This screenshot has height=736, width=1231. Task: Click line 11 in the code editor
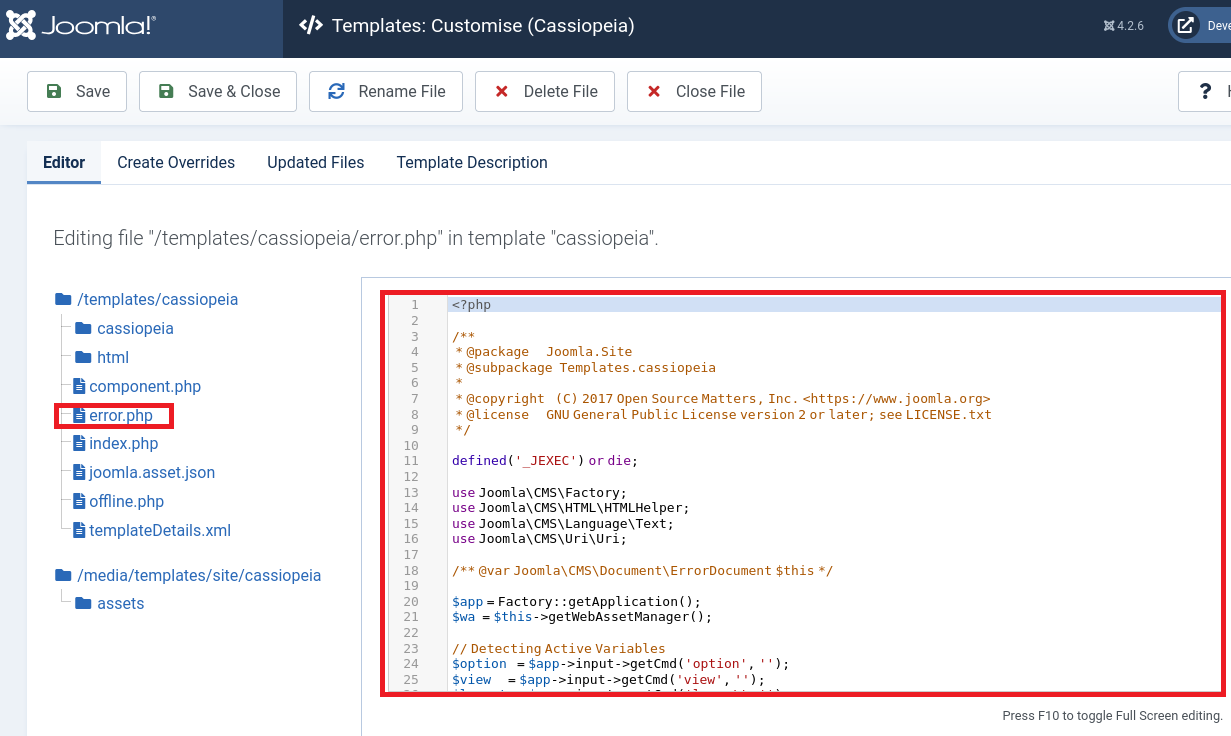(x=545, y=460)
